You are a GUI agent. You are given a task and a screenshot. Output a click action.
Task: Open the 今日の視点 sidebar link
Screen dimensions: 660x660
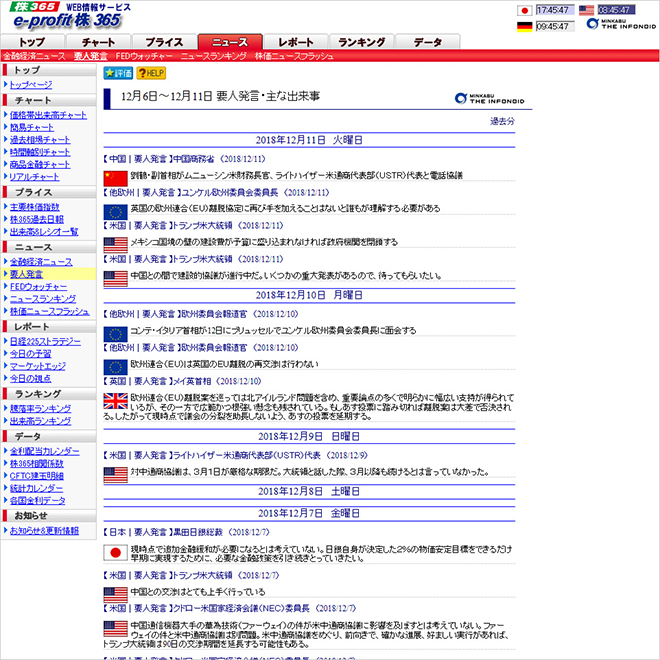click(x=31, y=379)
